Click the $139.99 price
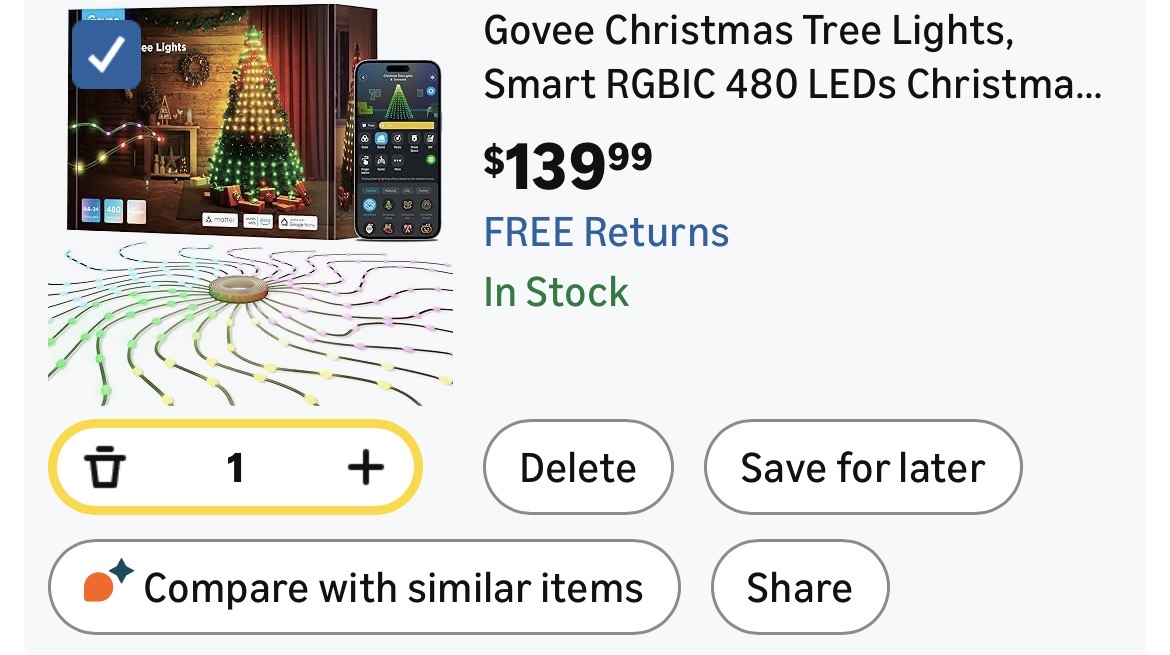1170x655 pixels. point(568,165)
